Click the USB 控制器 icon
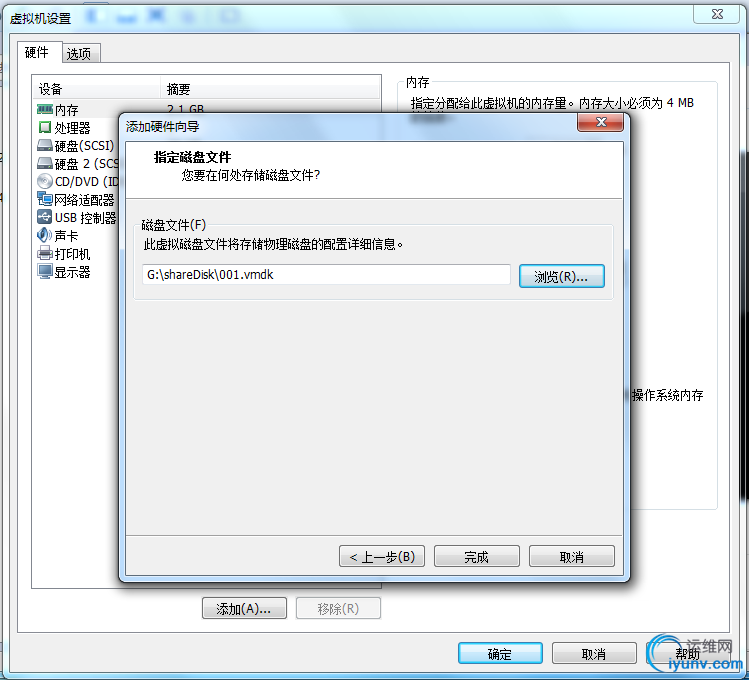This screenshot has height=680, width=749. click(x=44, y=217)
